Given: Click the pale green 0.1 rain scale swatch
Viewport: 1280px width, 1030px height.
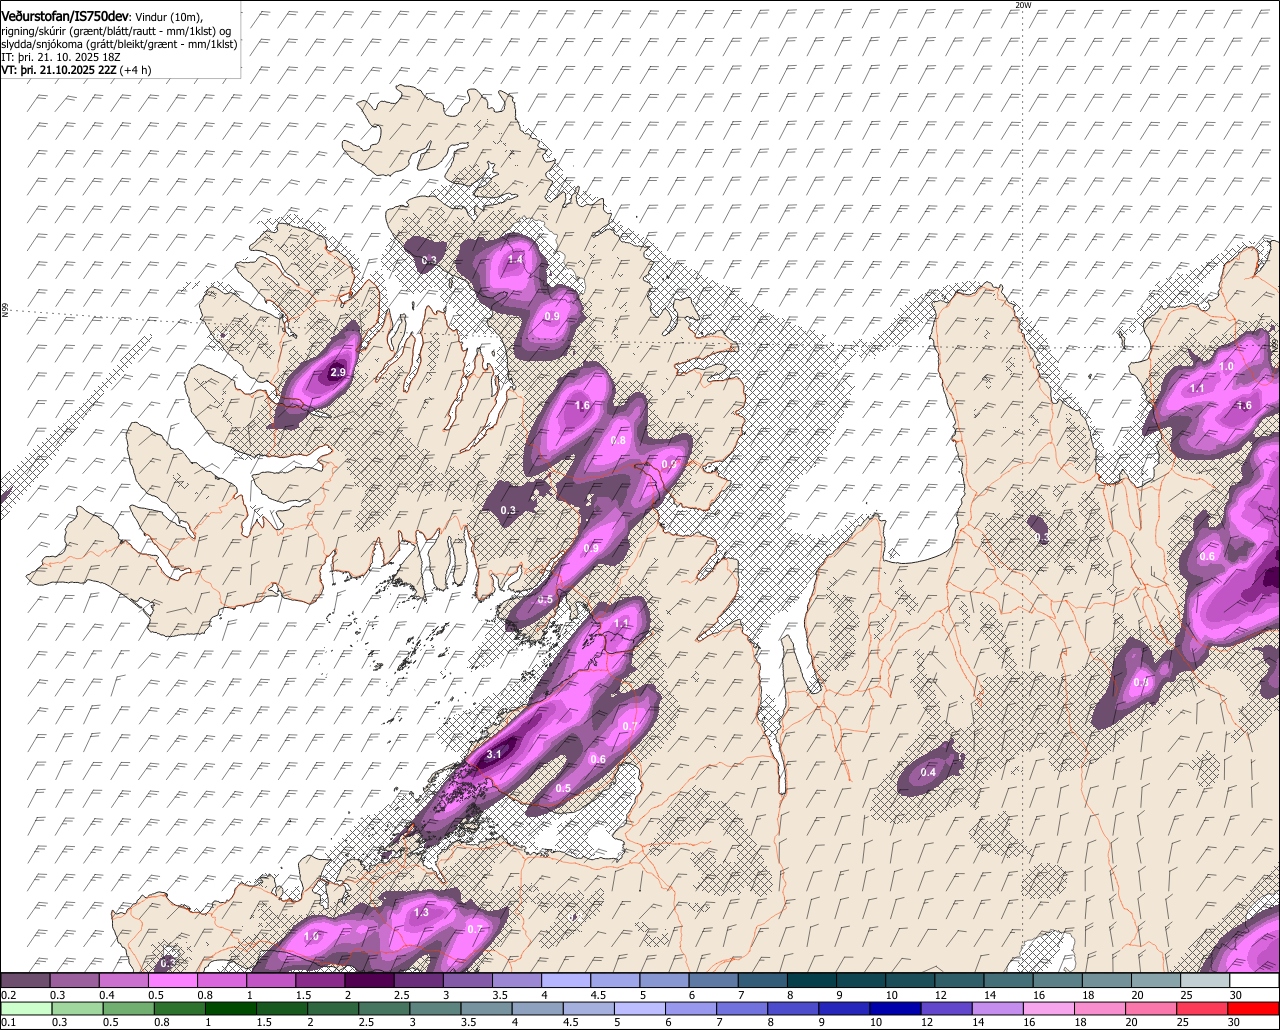Looking at the screenshot, I should point(25,1008).
